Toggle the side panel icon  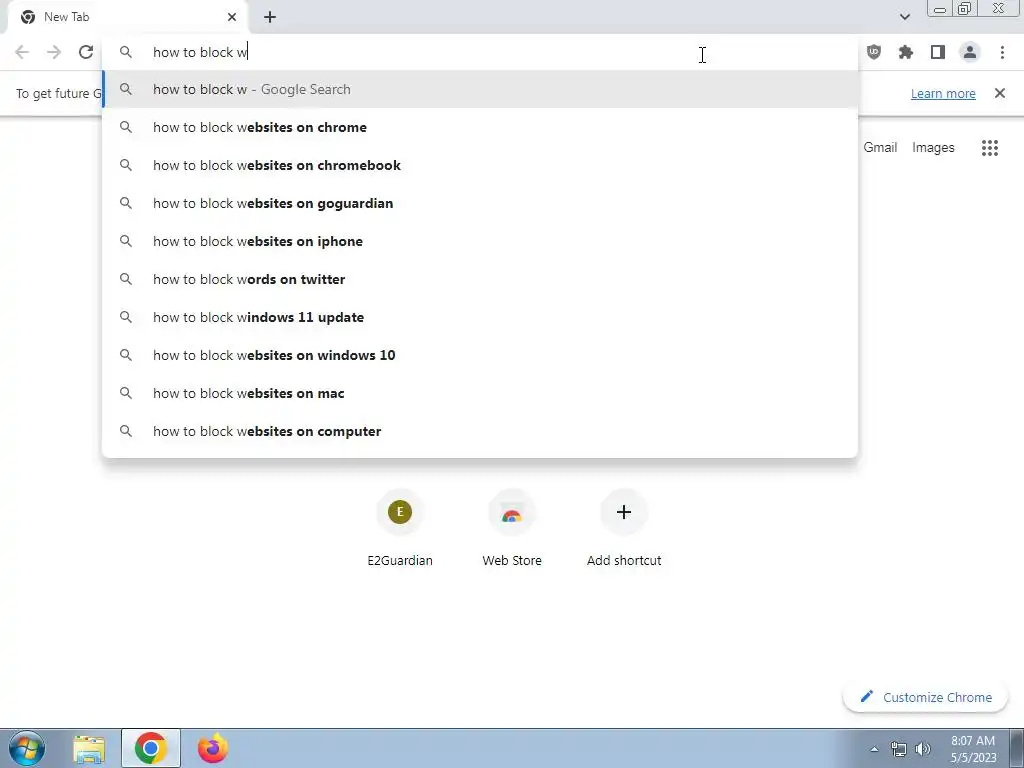(x=938, y=52)
